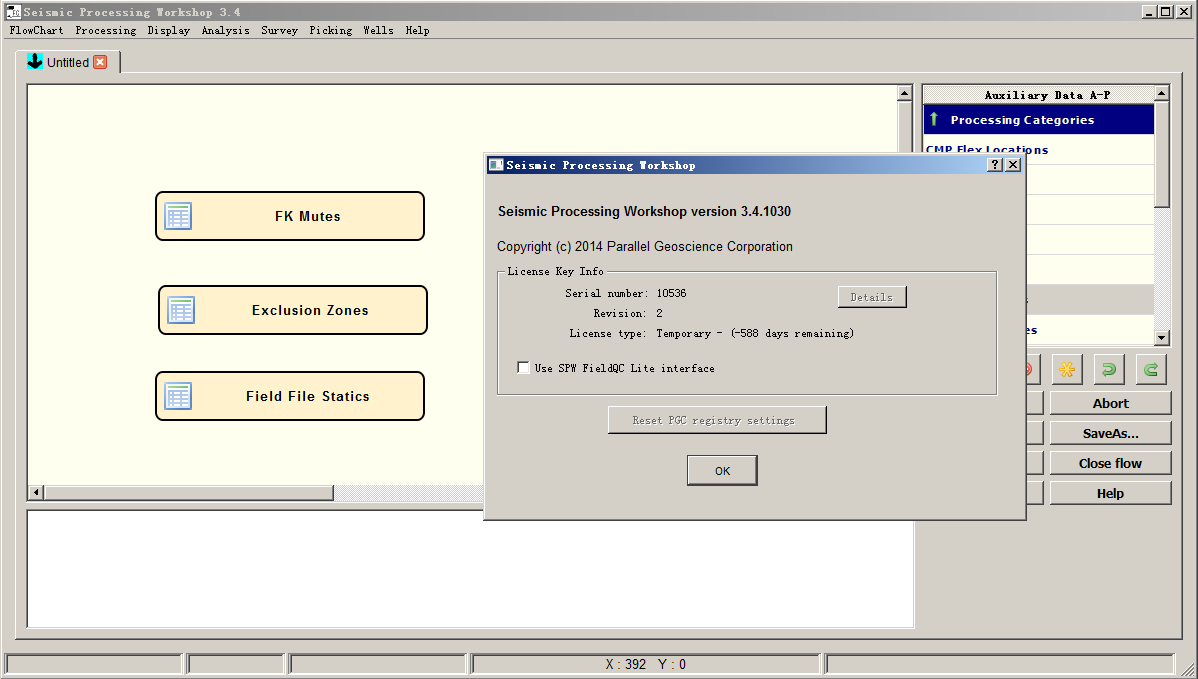Image resolution: width=1198 pixels, height=679 pixels.
Task: Open the Help menu in menu bar
Action: (x=417, y=31)
